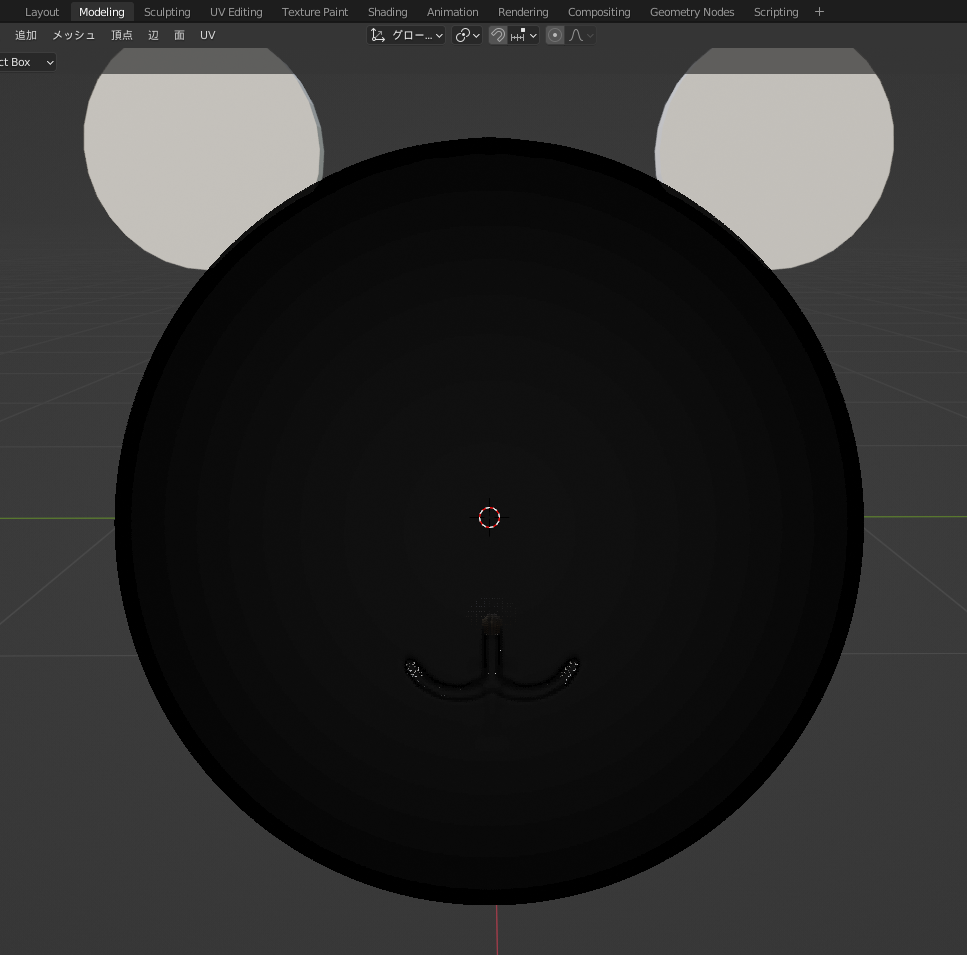The width and height of the screenshot is (967, 955).
Task: Toggle proportional editing circle icon
Action: point(555,35)
